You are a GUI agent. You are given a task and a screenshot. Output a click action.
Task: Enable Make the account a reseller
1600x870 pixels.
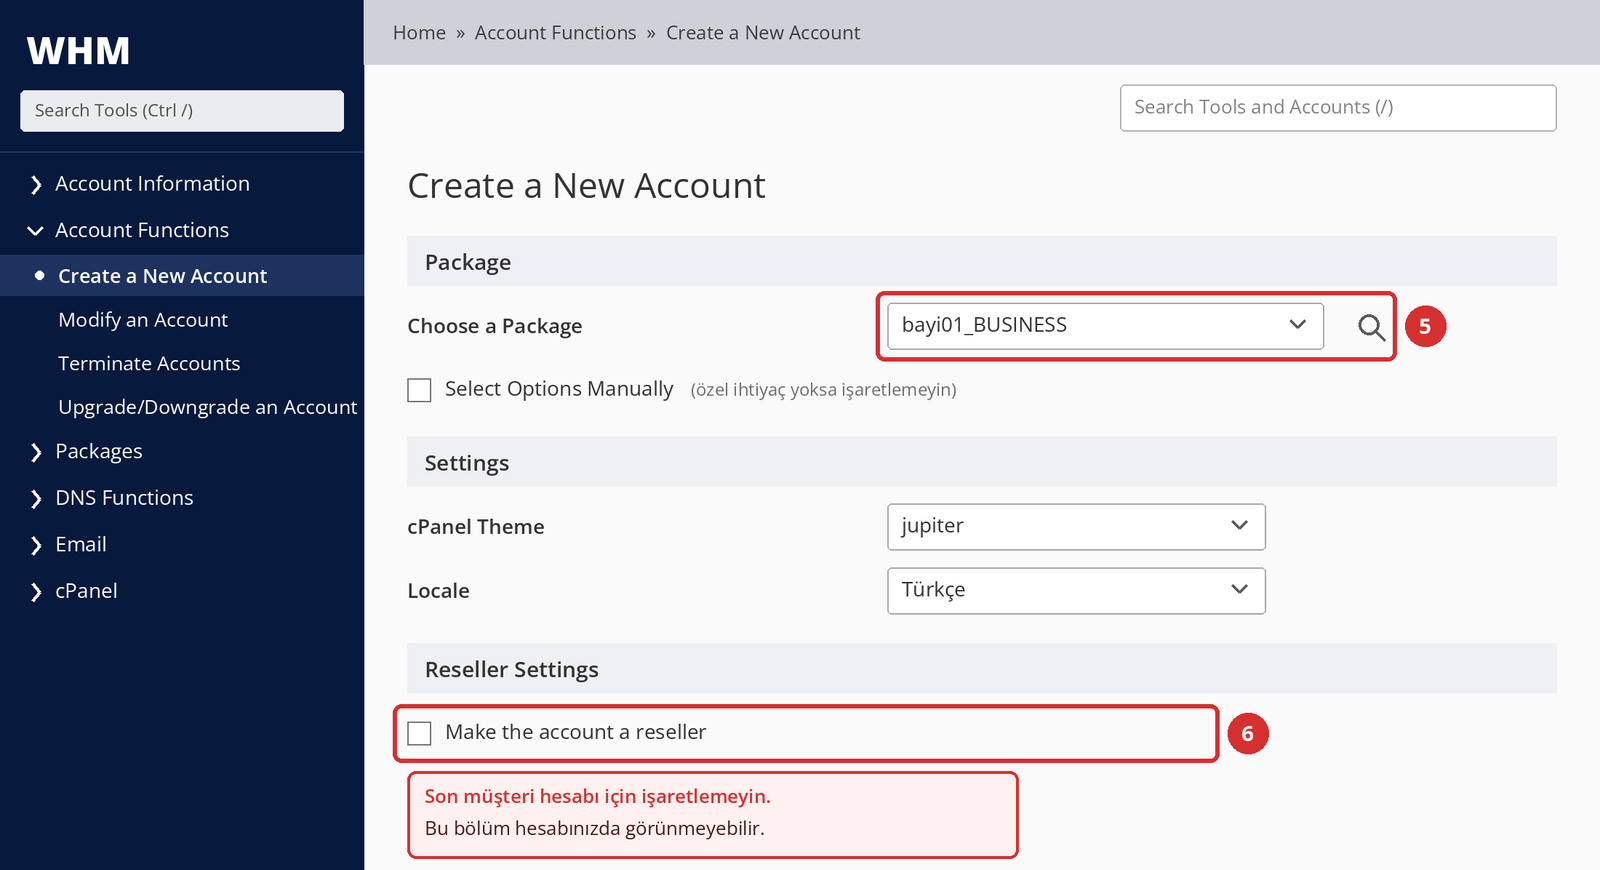coord(419,733)
